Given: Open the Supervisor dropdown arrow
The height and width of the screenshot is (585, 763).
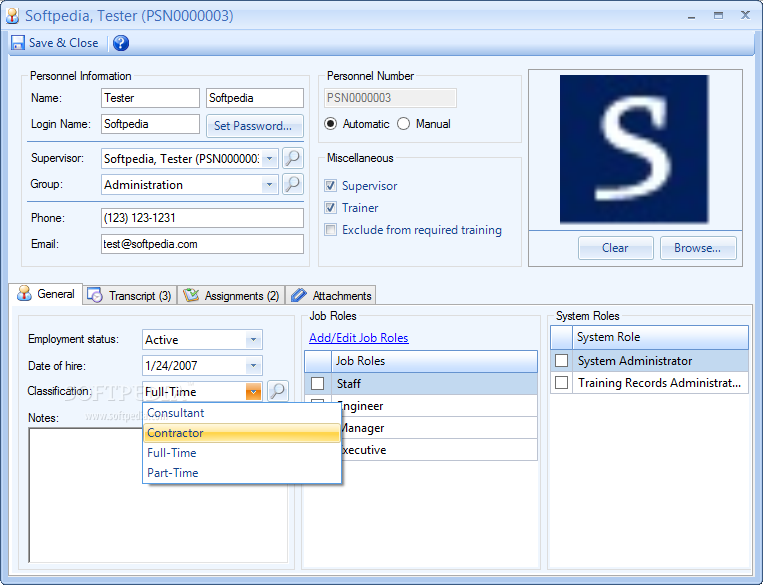Looking at the screenshot, I should (270, 158).
